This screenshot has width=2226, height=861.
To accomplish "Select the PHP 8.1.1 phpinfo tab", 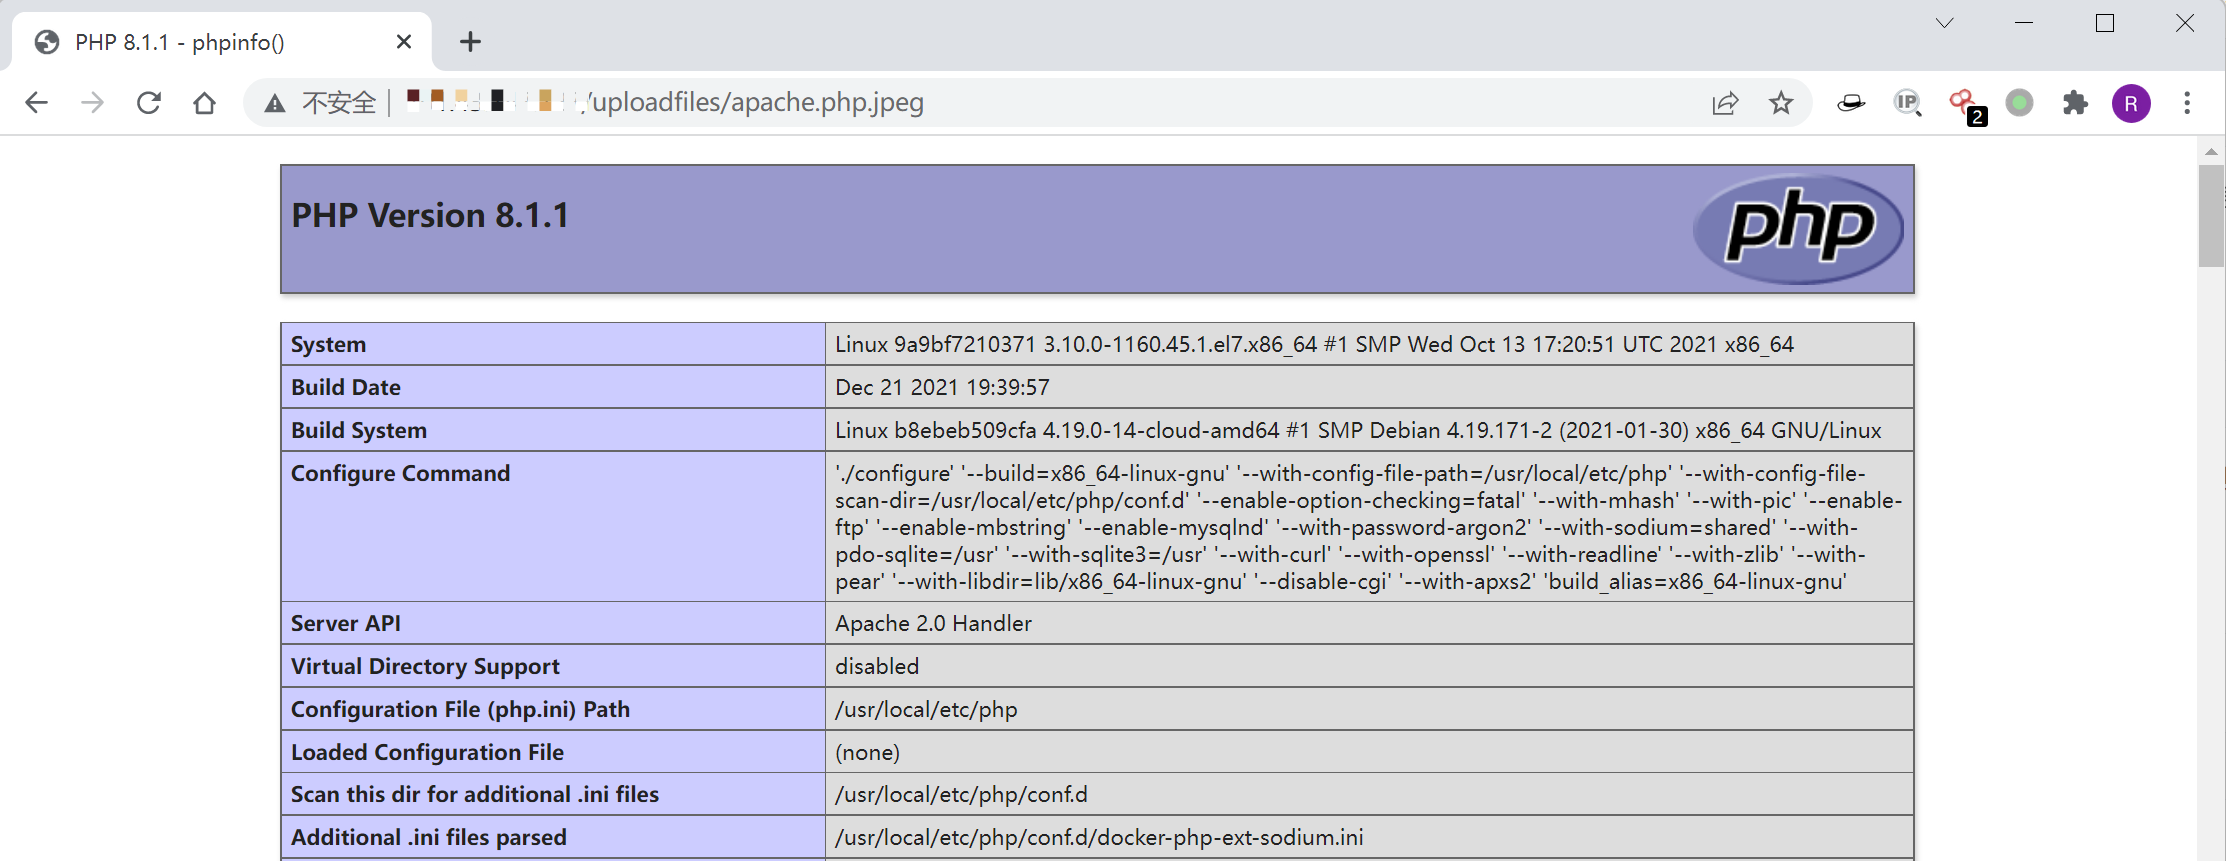I will coord(200,42).
